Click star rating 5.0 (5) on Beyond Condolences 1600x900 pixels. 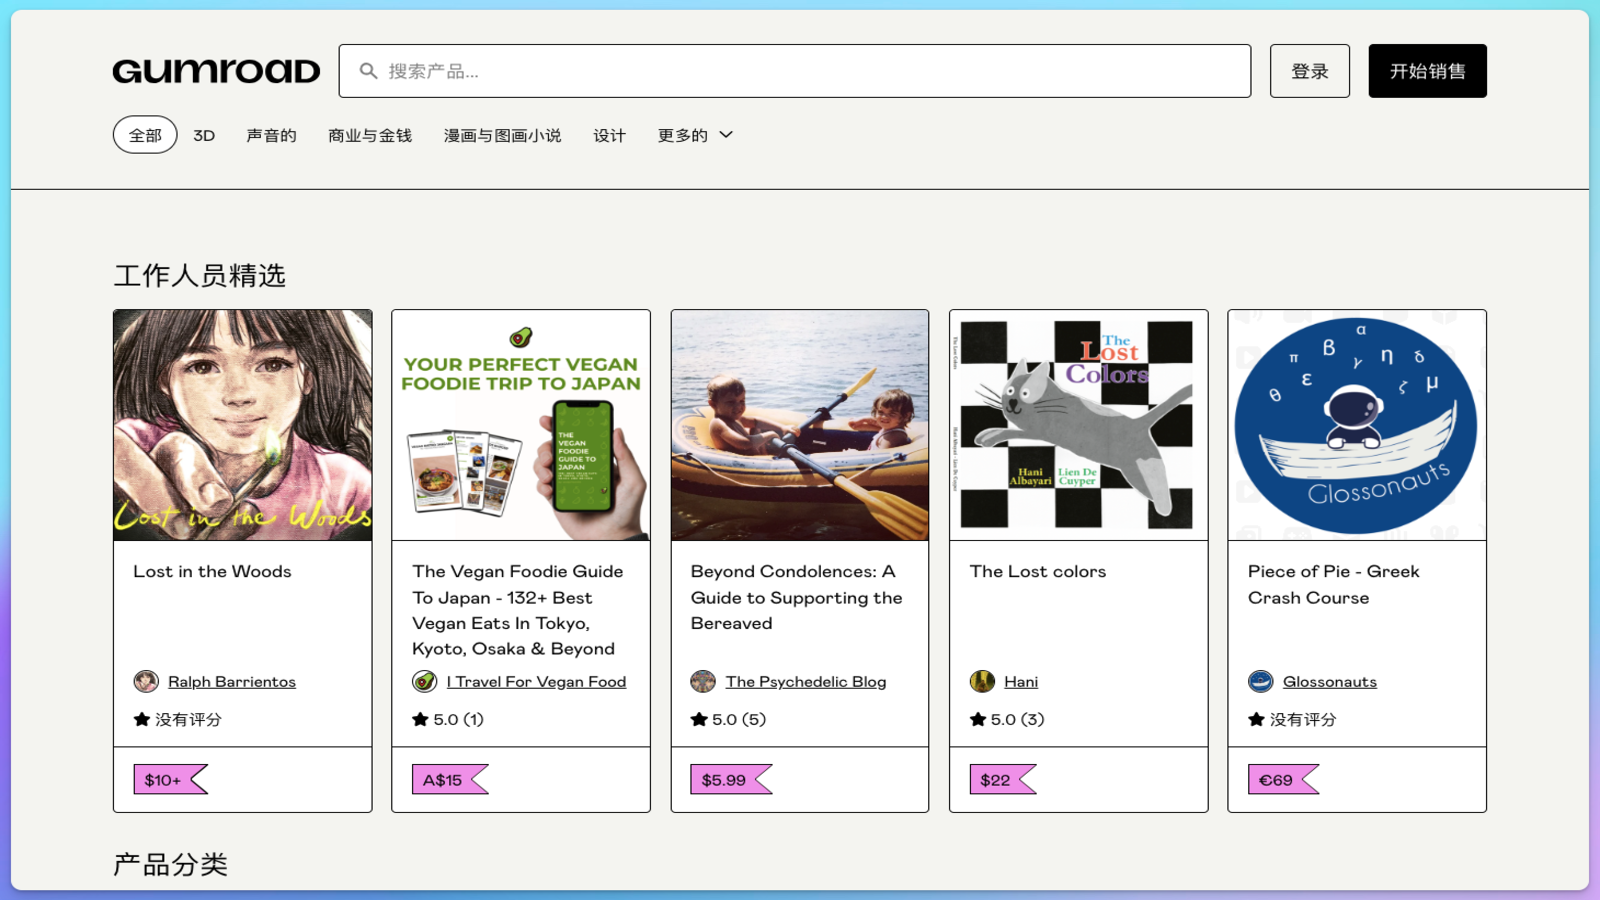tap(728, 719)
